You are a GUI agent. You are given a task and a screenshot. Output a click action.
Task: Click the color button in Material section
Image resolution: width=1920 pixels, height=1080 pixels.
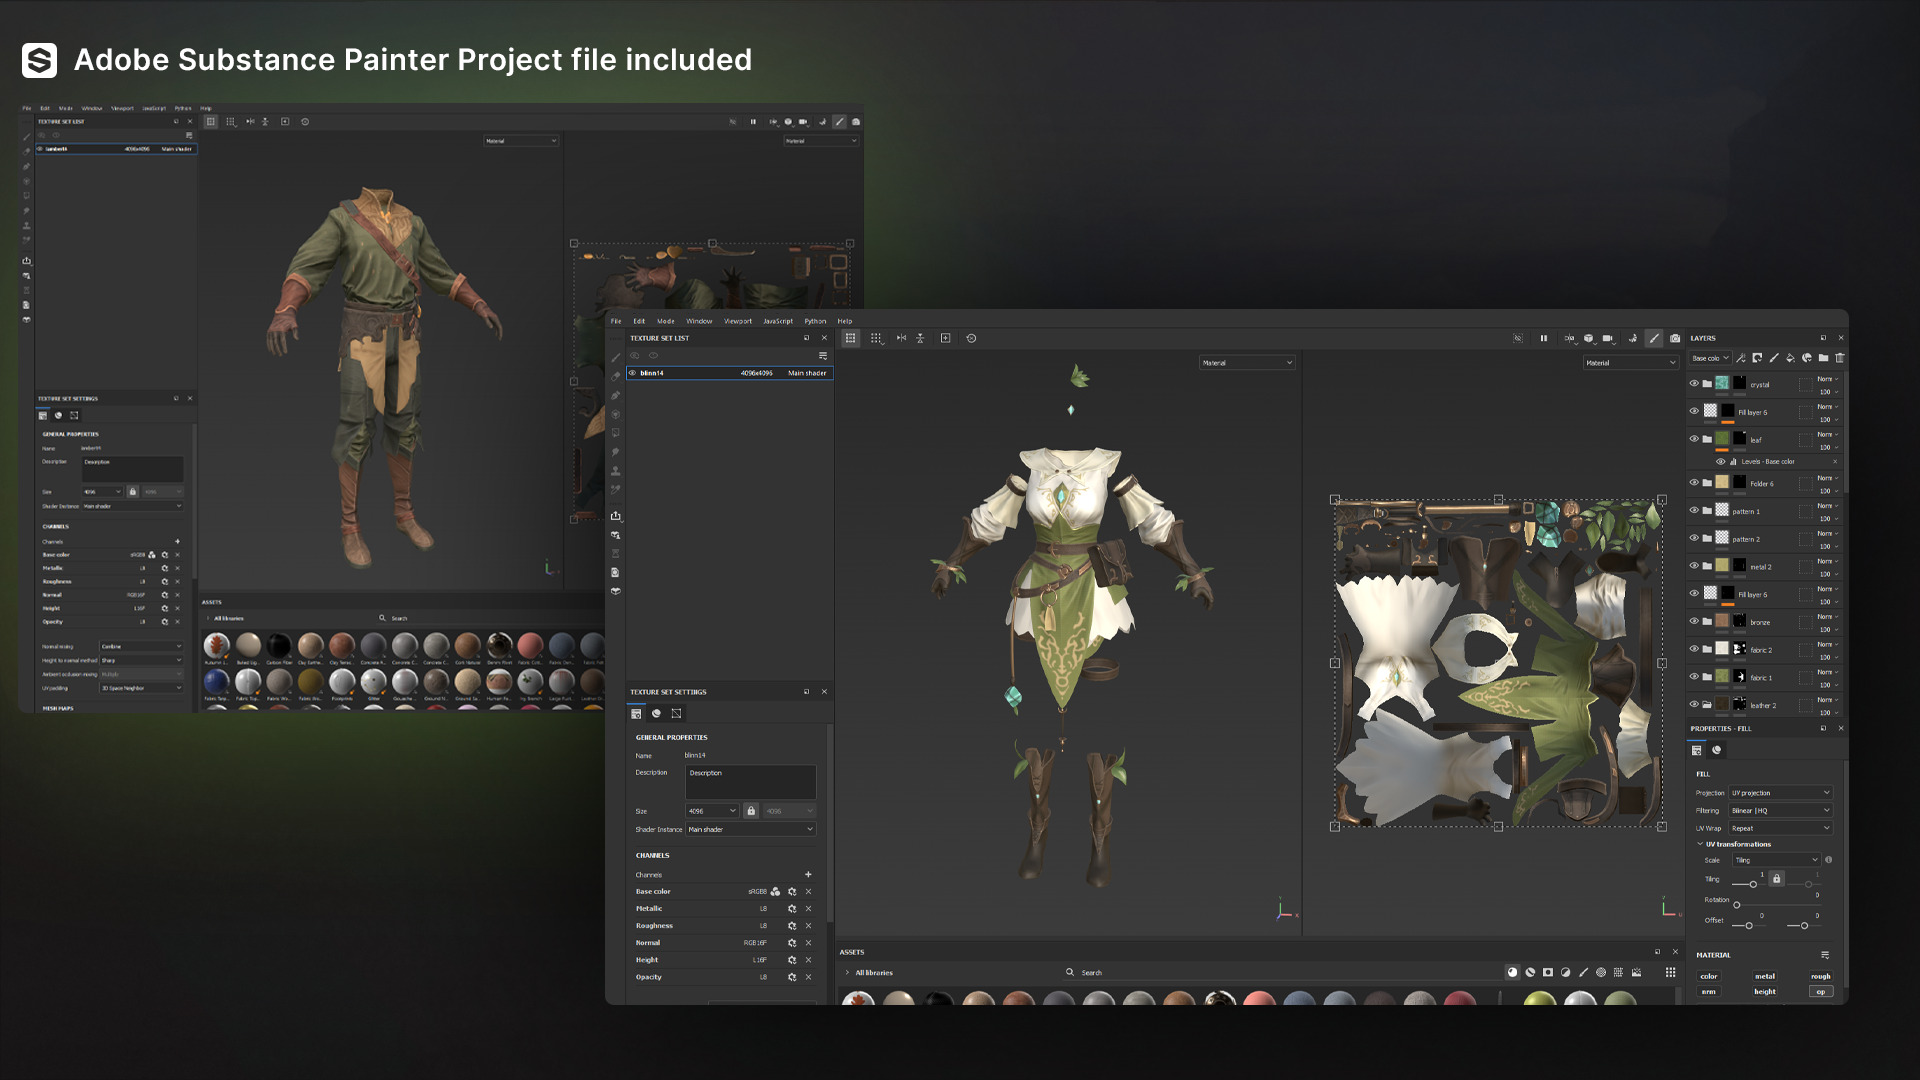pyautogui.click(x=1709, y=977)
